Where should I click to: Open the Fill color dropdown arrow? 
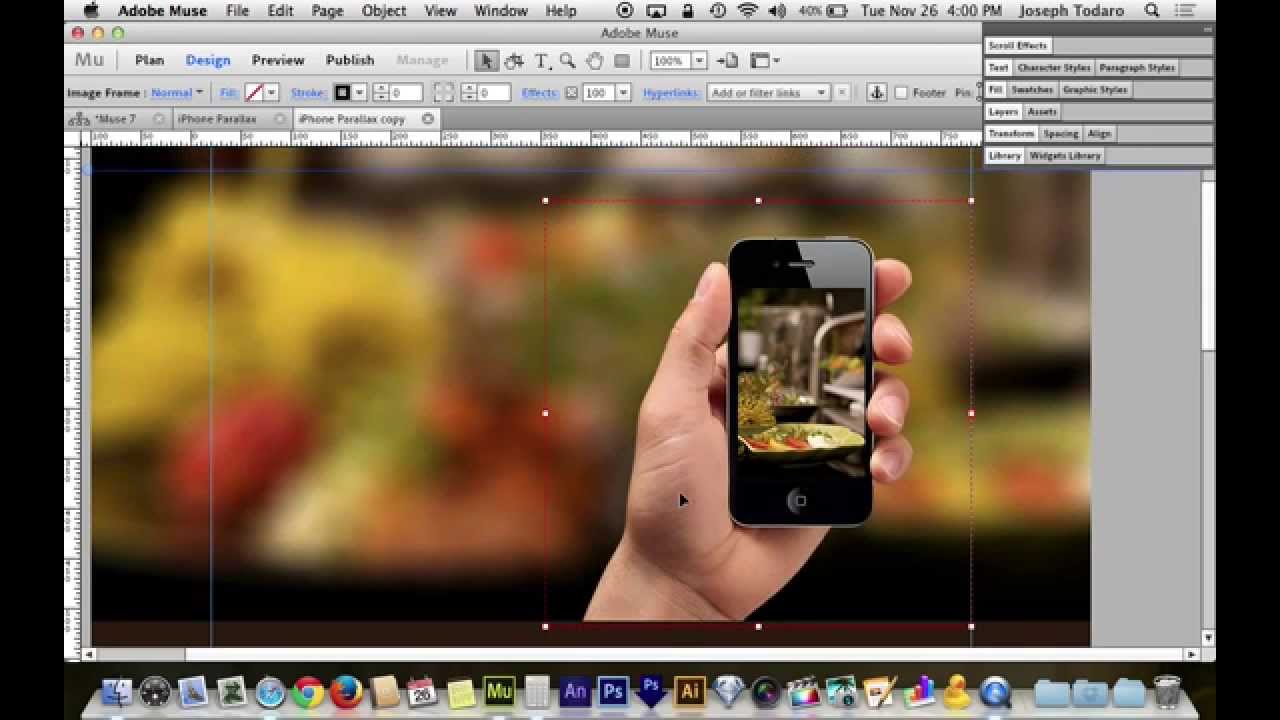(x=270, y=93)
